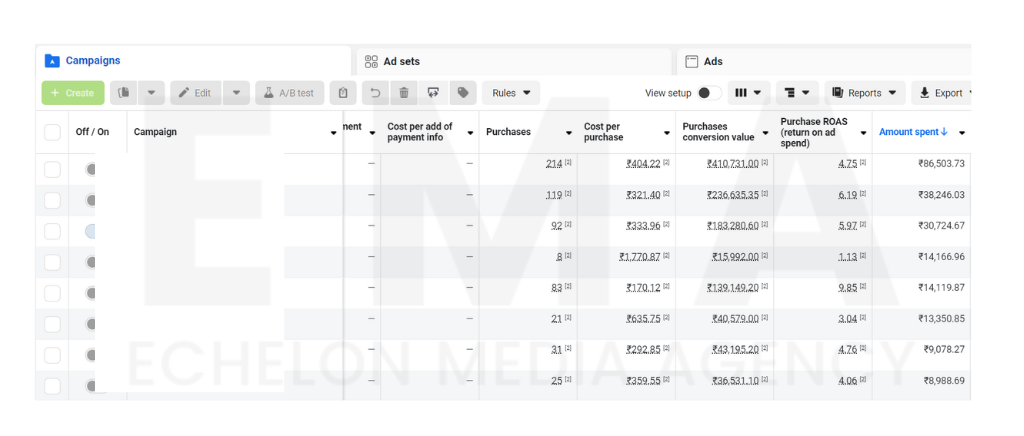Click footnote marker beside ₹410,731.00 value
1024x436 pixels.
tap(764, 162)
